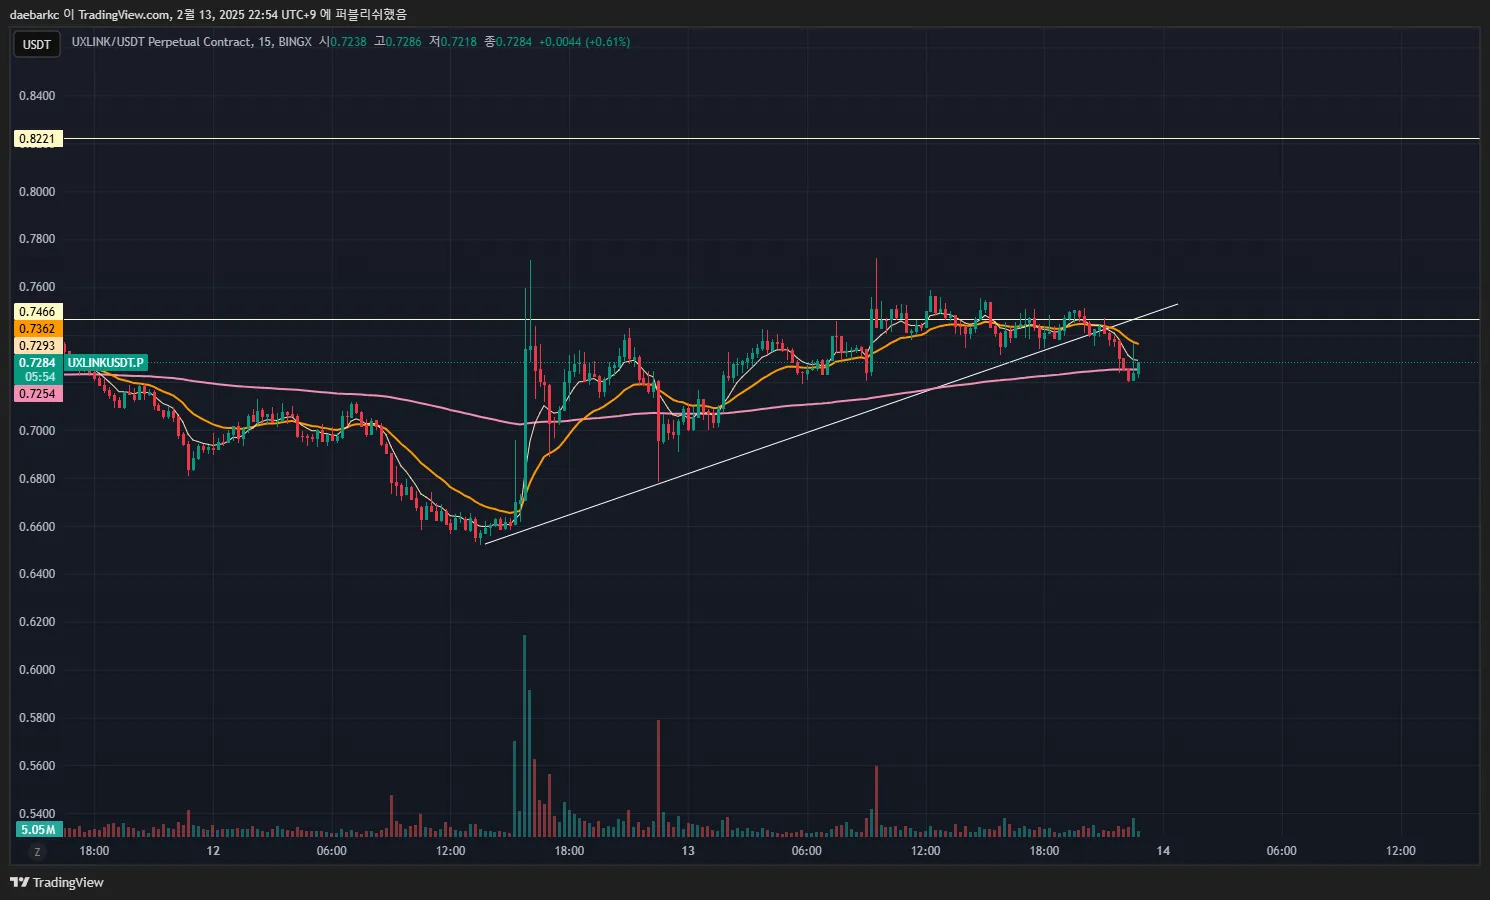Image resolution: width=1490 pixels, height=900 pixels.
Task: Click the TradingView logo in footer
Action: tap(57, 882)
